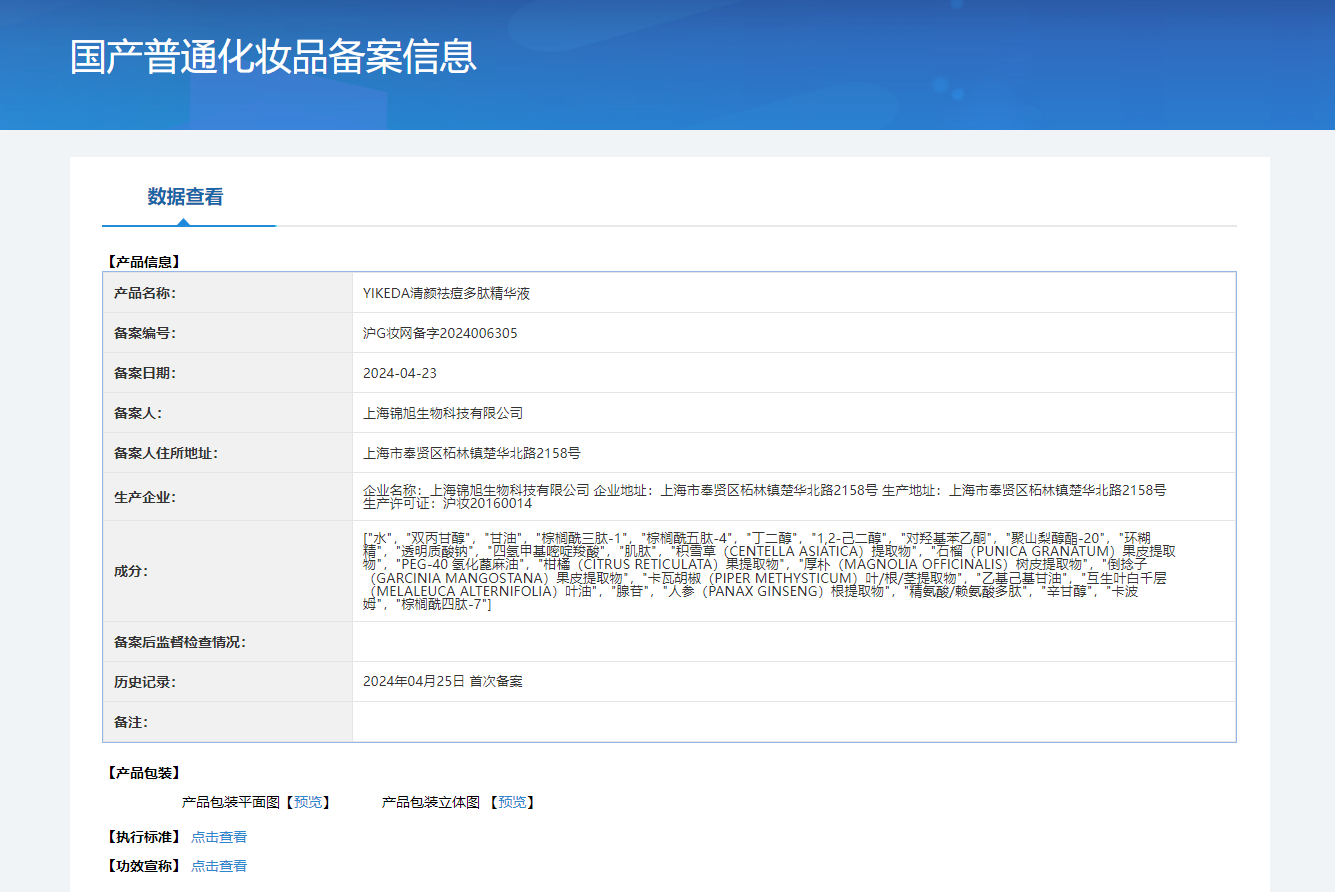This screenshot has height=892, width=1335.
Task: Click the 备案人住所地址 row label
Action: coord(166,453)
